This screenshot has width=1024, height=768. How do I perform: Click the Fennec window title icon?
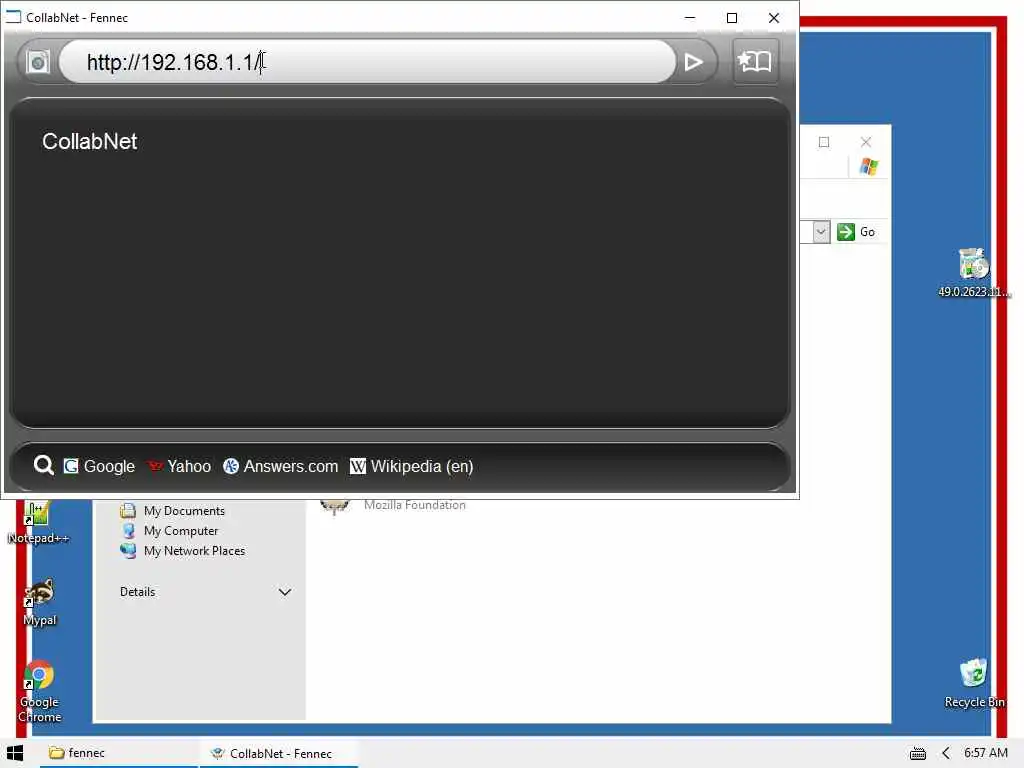[x=13, y=17]
